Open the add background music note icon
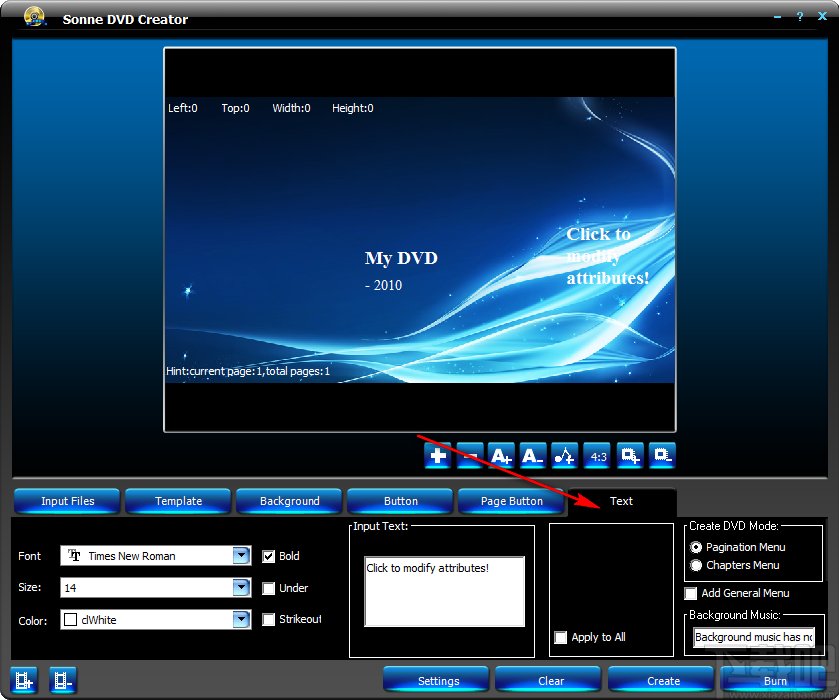The image size is (839, 700). pos(565,455)
